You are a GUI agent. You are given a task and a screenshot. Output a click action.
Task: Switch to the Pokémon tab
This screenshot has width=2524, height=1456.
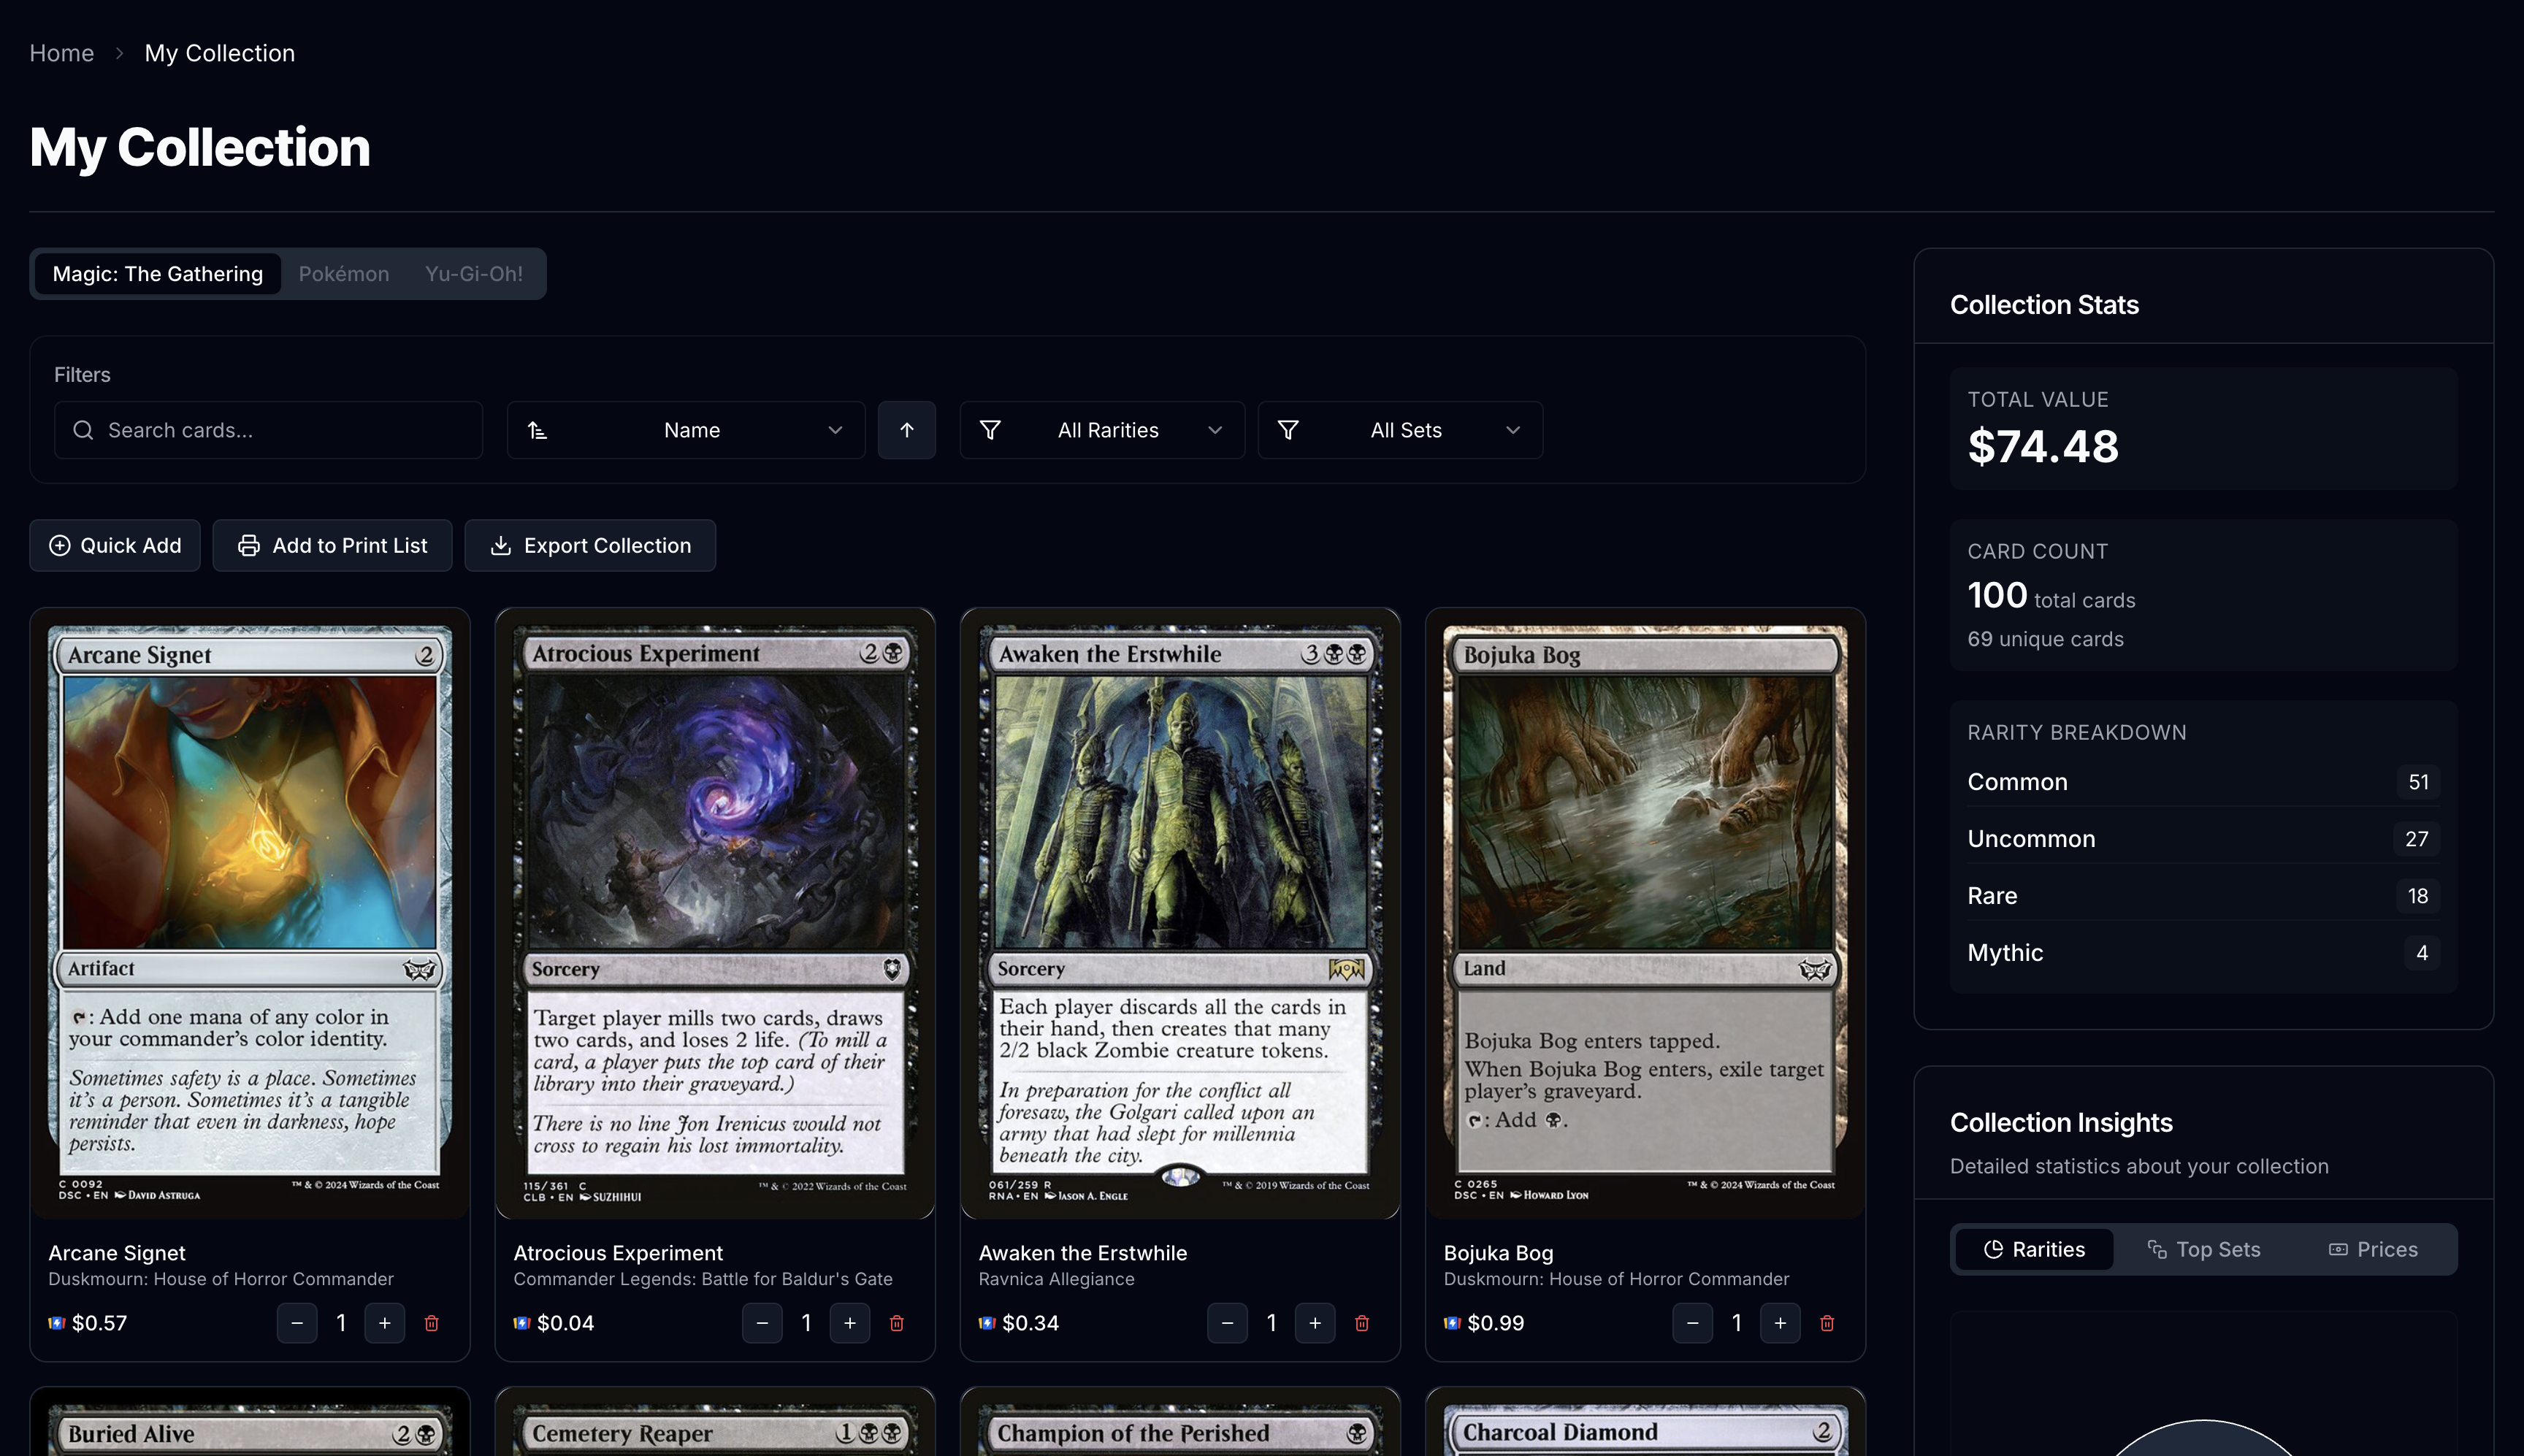(343, 274)
